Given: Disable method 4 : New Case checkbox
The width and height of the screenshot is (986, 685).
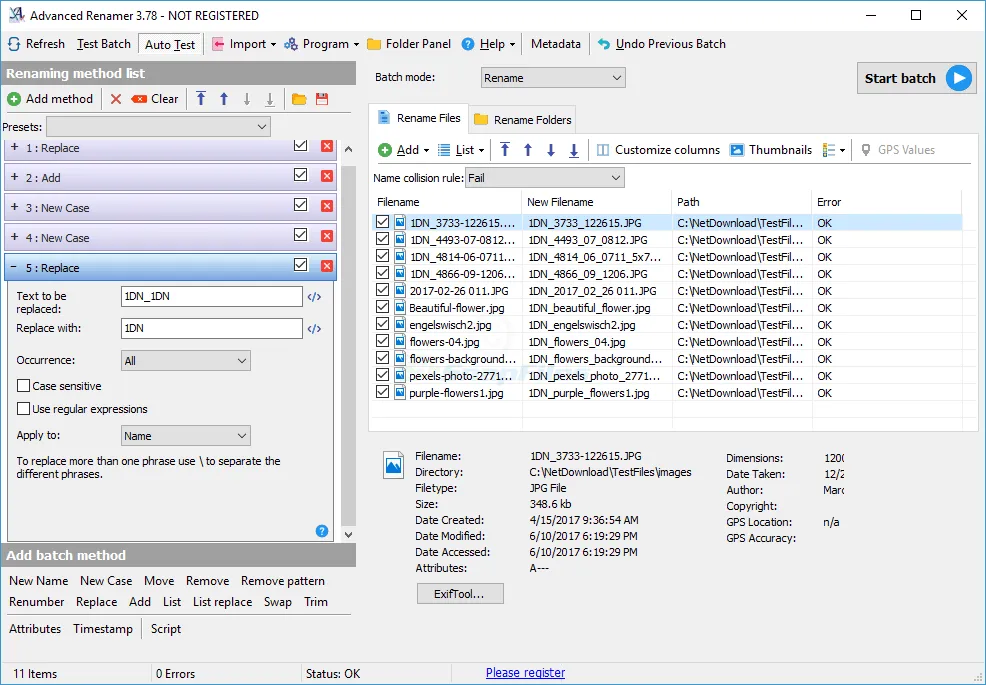Looking at the screenshot, I should click(301, 235).
